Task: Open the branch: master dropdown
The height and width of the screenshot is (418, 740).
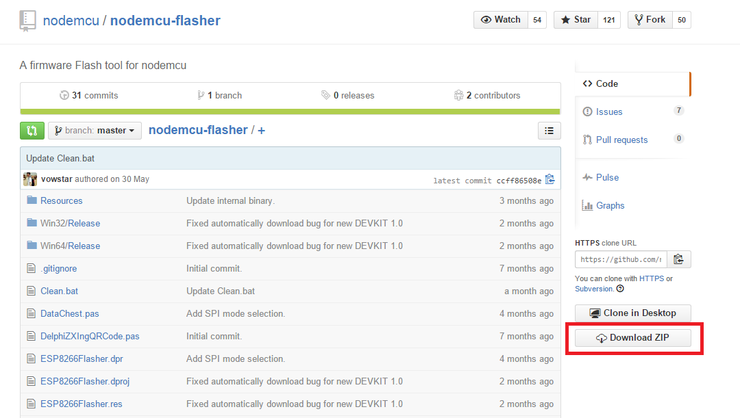Action: tap(95, 131)
